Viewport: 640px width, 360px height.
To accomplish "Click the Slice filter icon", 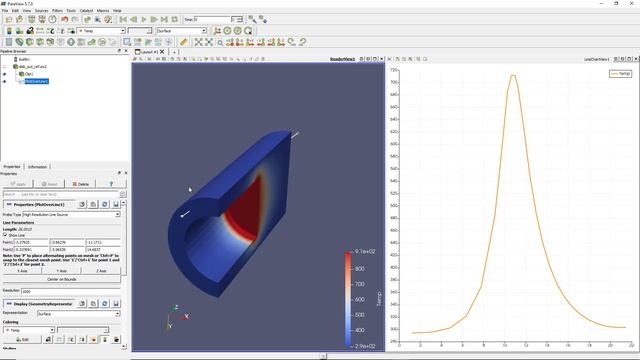I will click(x=40, y=42).
